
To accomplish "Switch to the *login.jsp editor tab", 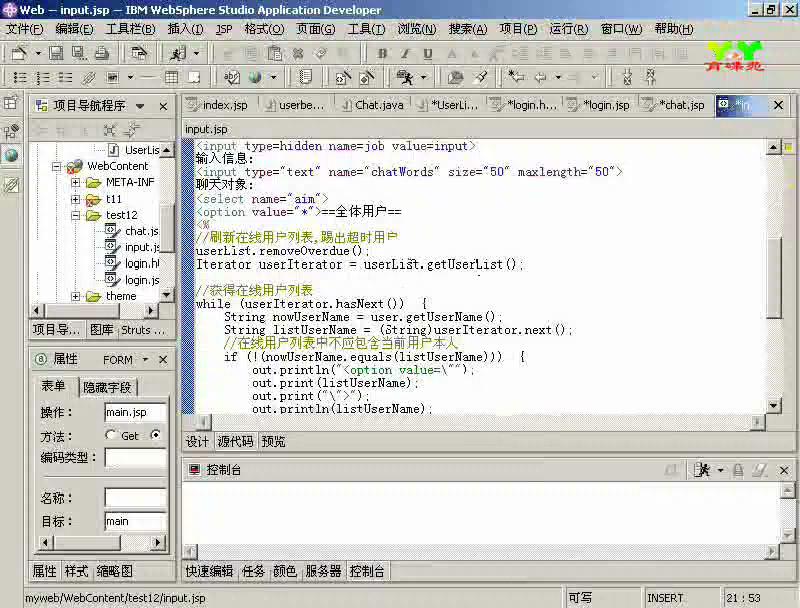I will pyautogui.click(x=600, y=105).
